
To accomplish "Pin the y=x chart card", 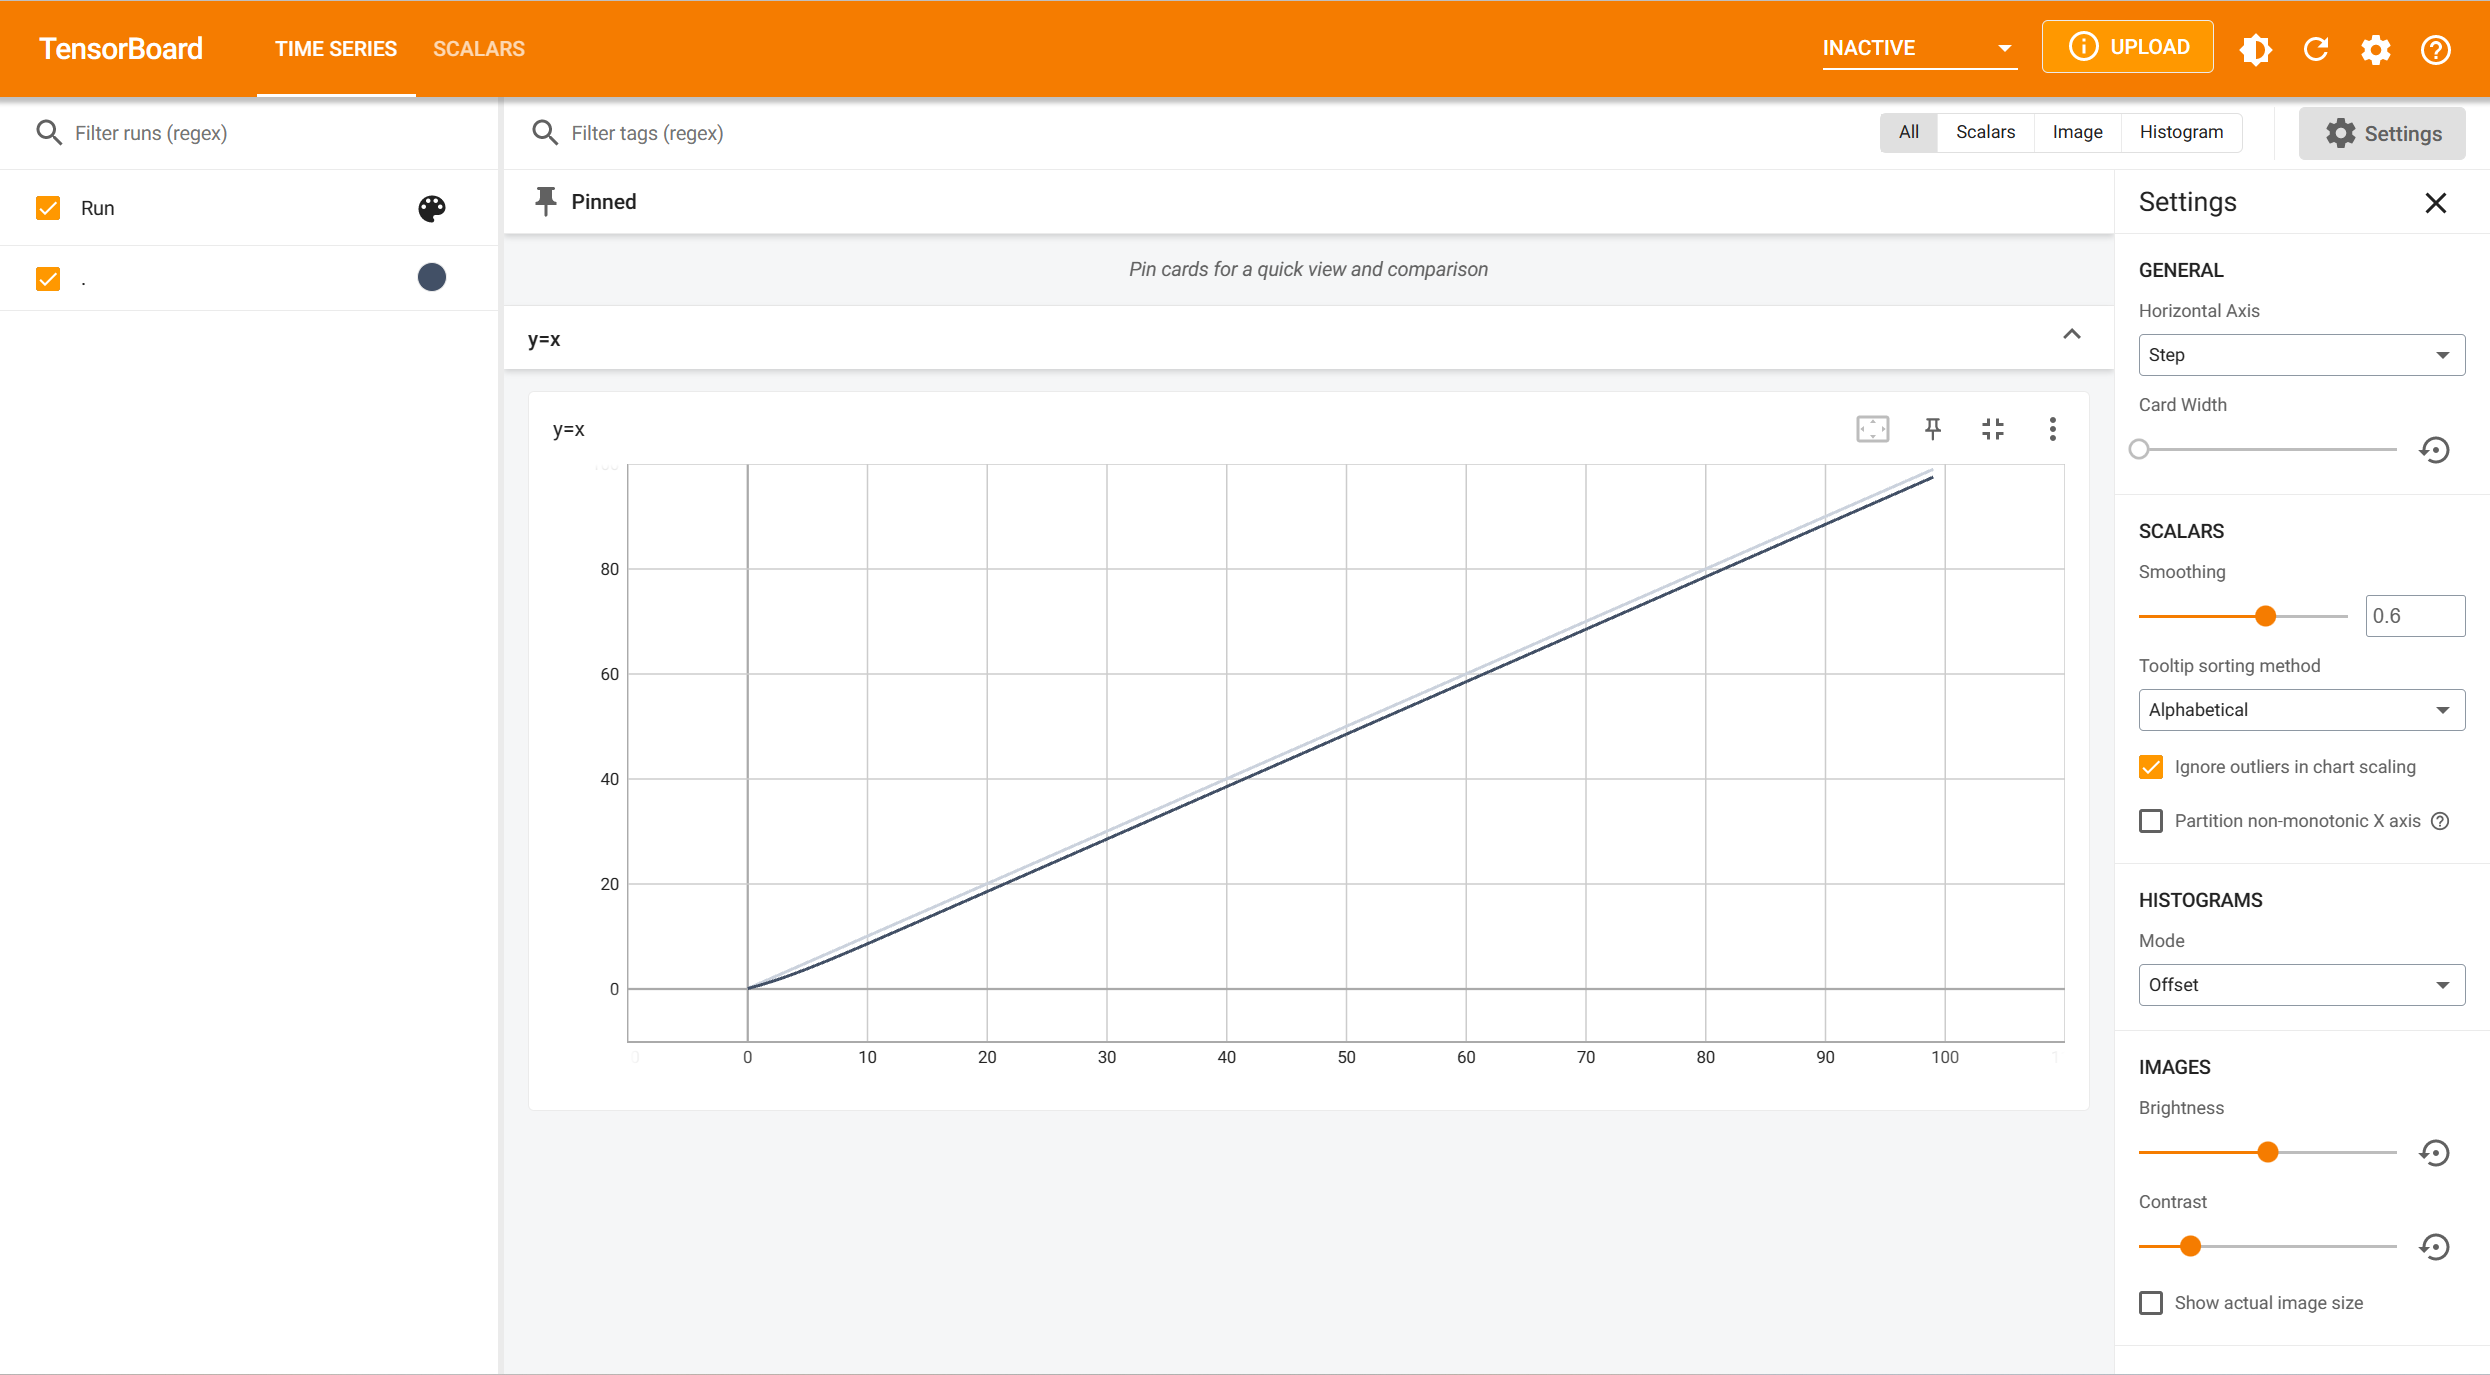I will 1933,429.
